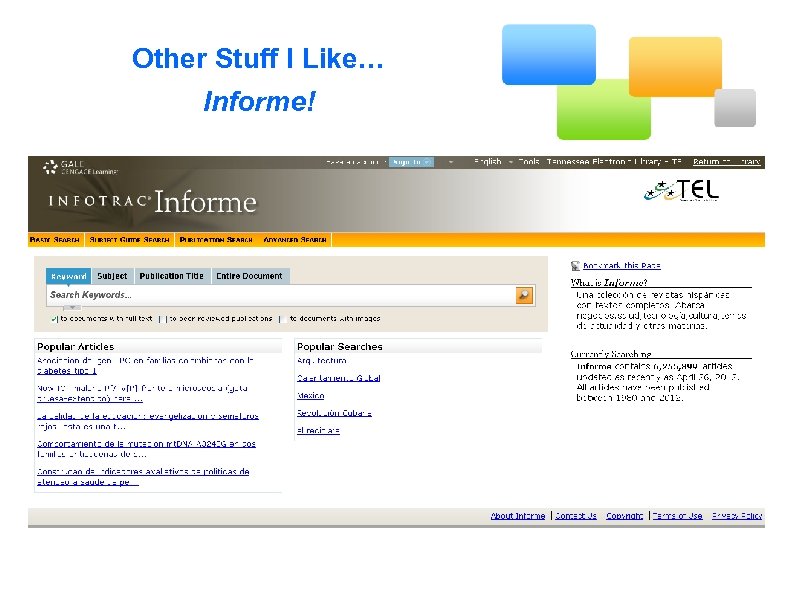The width and height of the screenshot is (800, 600).
Task: Open the diabetes tipo 1 popular article
Action: [145, 366]
